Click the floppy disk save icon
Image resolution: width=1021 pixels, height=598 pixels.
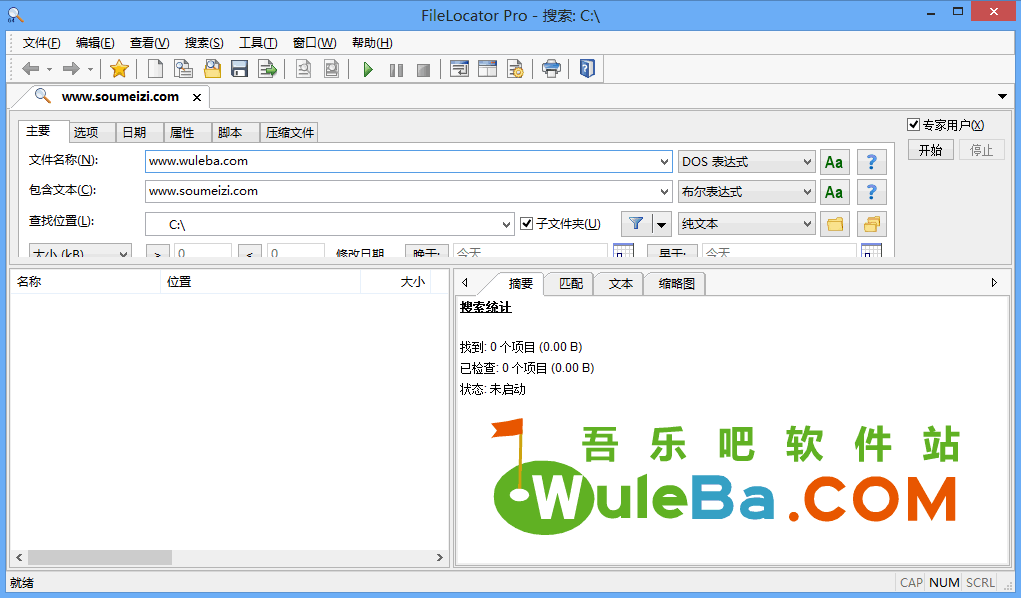tap(239, 69)
